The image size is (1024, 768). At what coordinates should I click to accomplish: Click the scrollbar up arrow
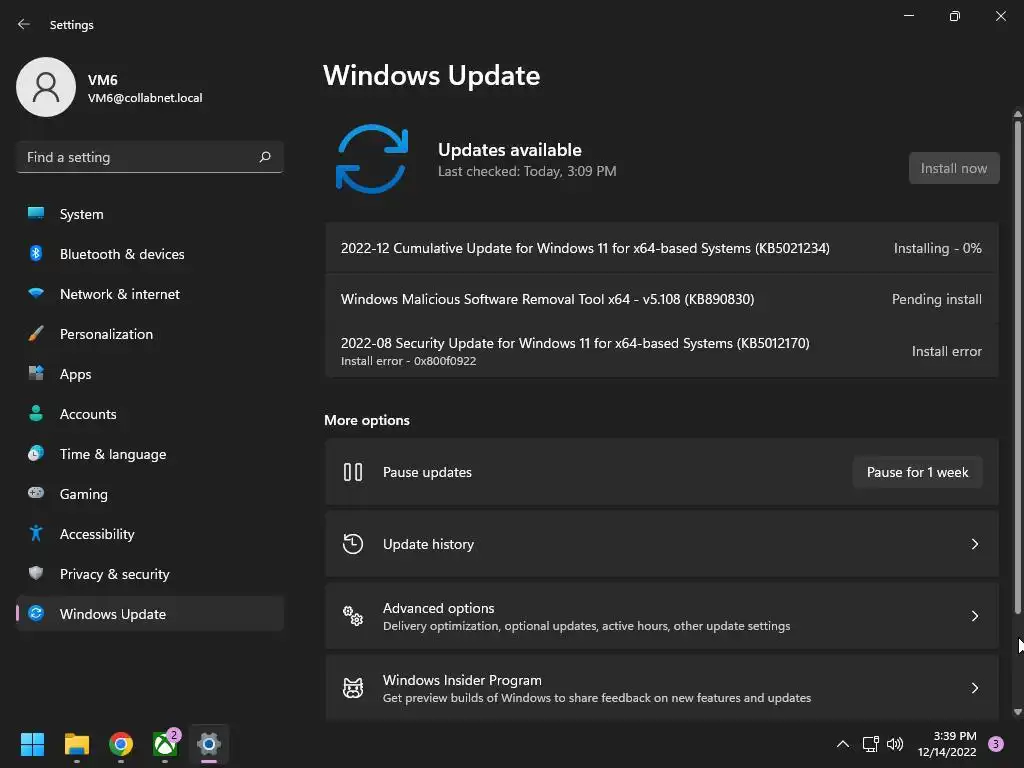(1017, 114)
